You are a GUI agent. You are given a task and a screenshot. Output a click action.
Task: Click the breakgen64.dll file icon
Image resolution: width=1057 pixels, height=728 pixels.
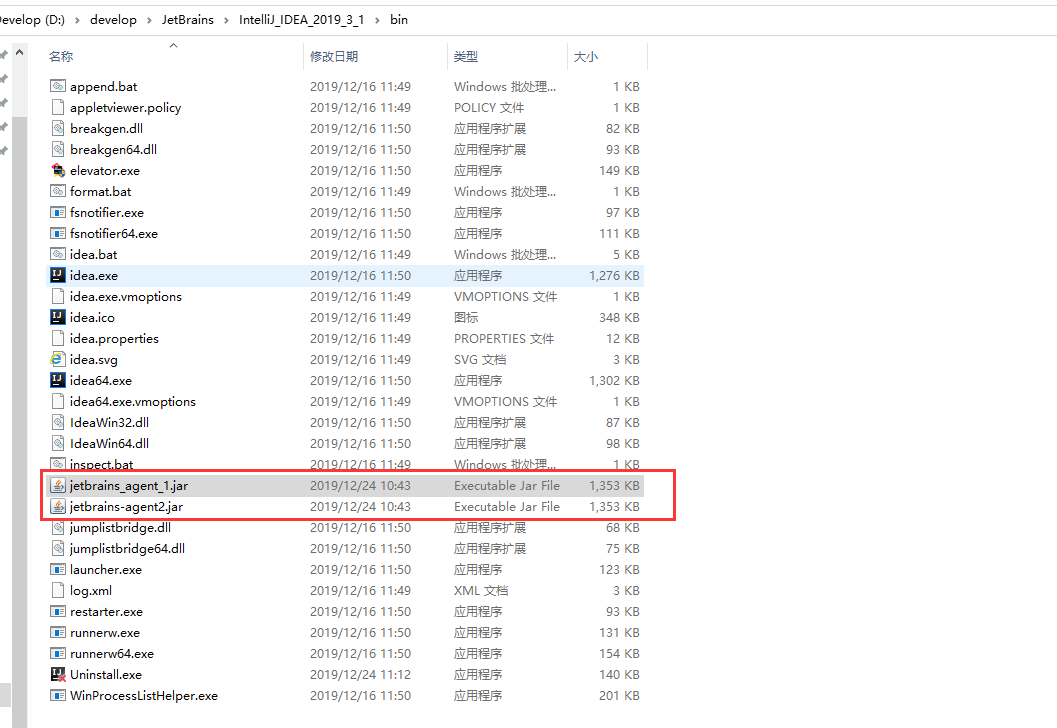pos(58,149)
